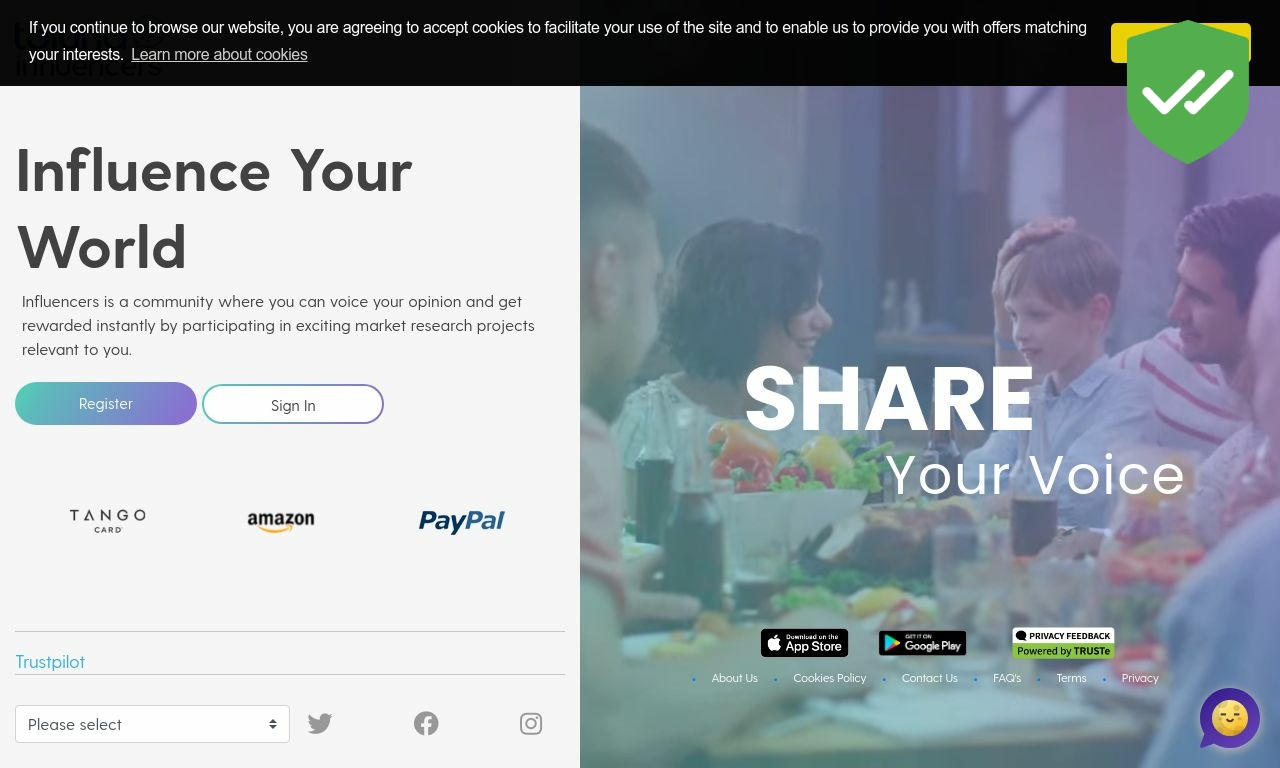Open the Twitter profile icon
1280x768 pixels.
(320, 723)
